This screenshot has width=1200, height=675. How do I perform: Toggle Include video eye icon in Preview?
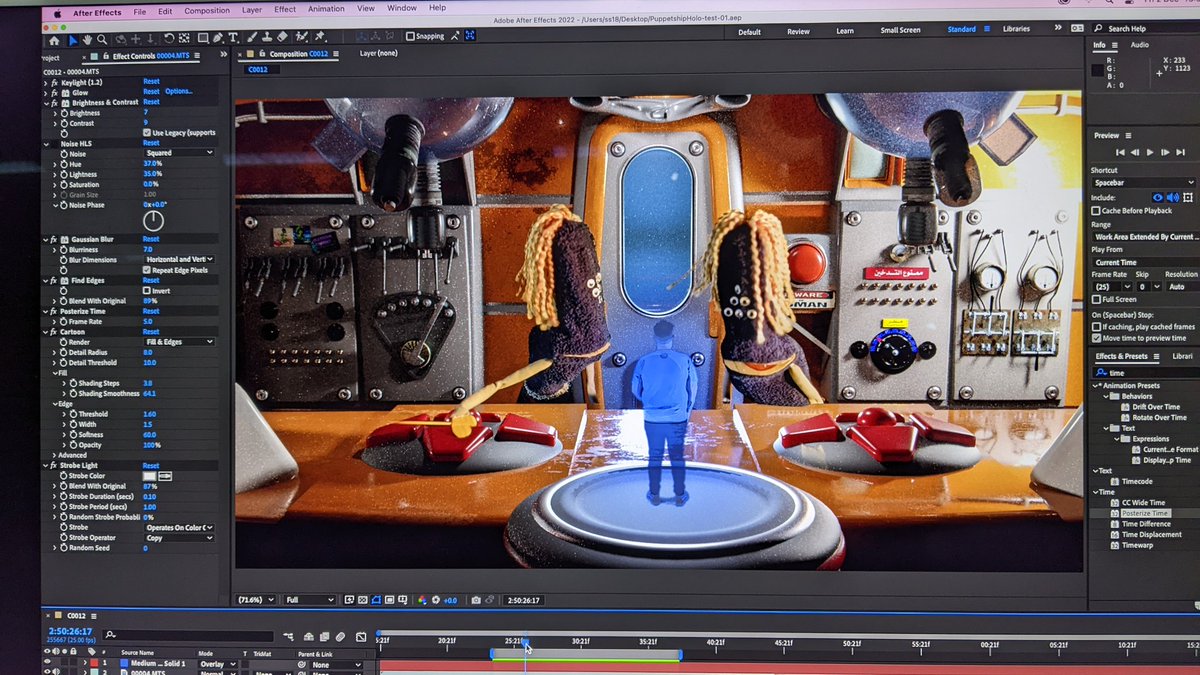[x=1158, y=197]
